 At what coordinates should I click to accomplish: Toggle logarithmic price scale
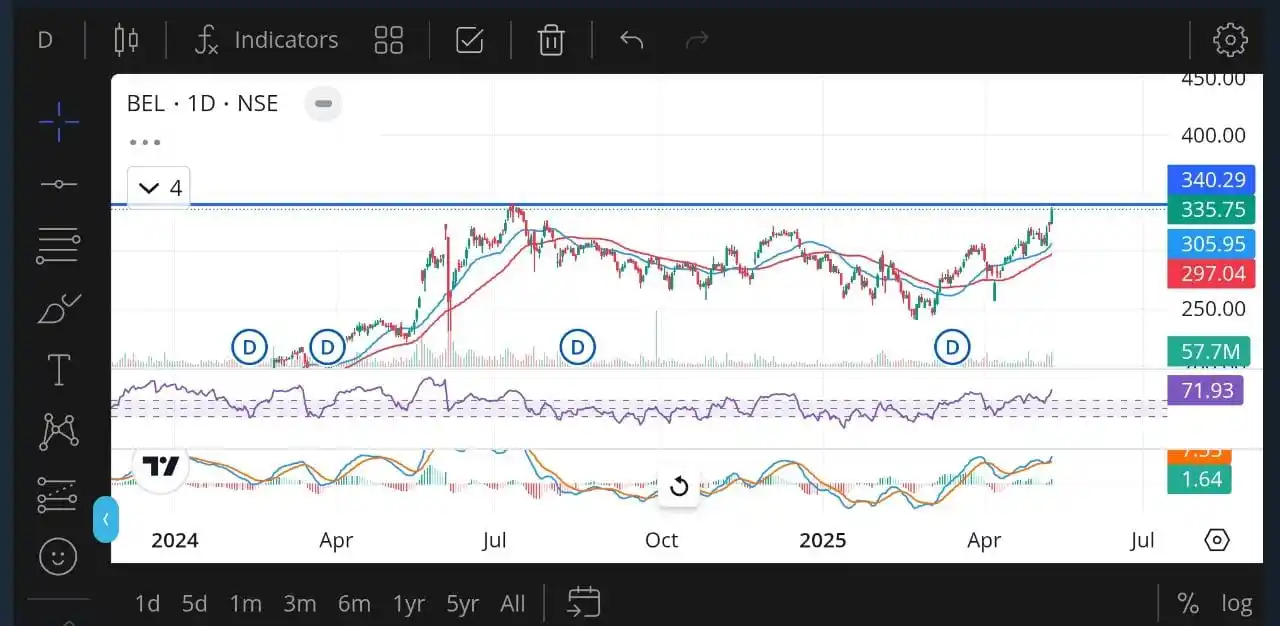pos(1237,604)
